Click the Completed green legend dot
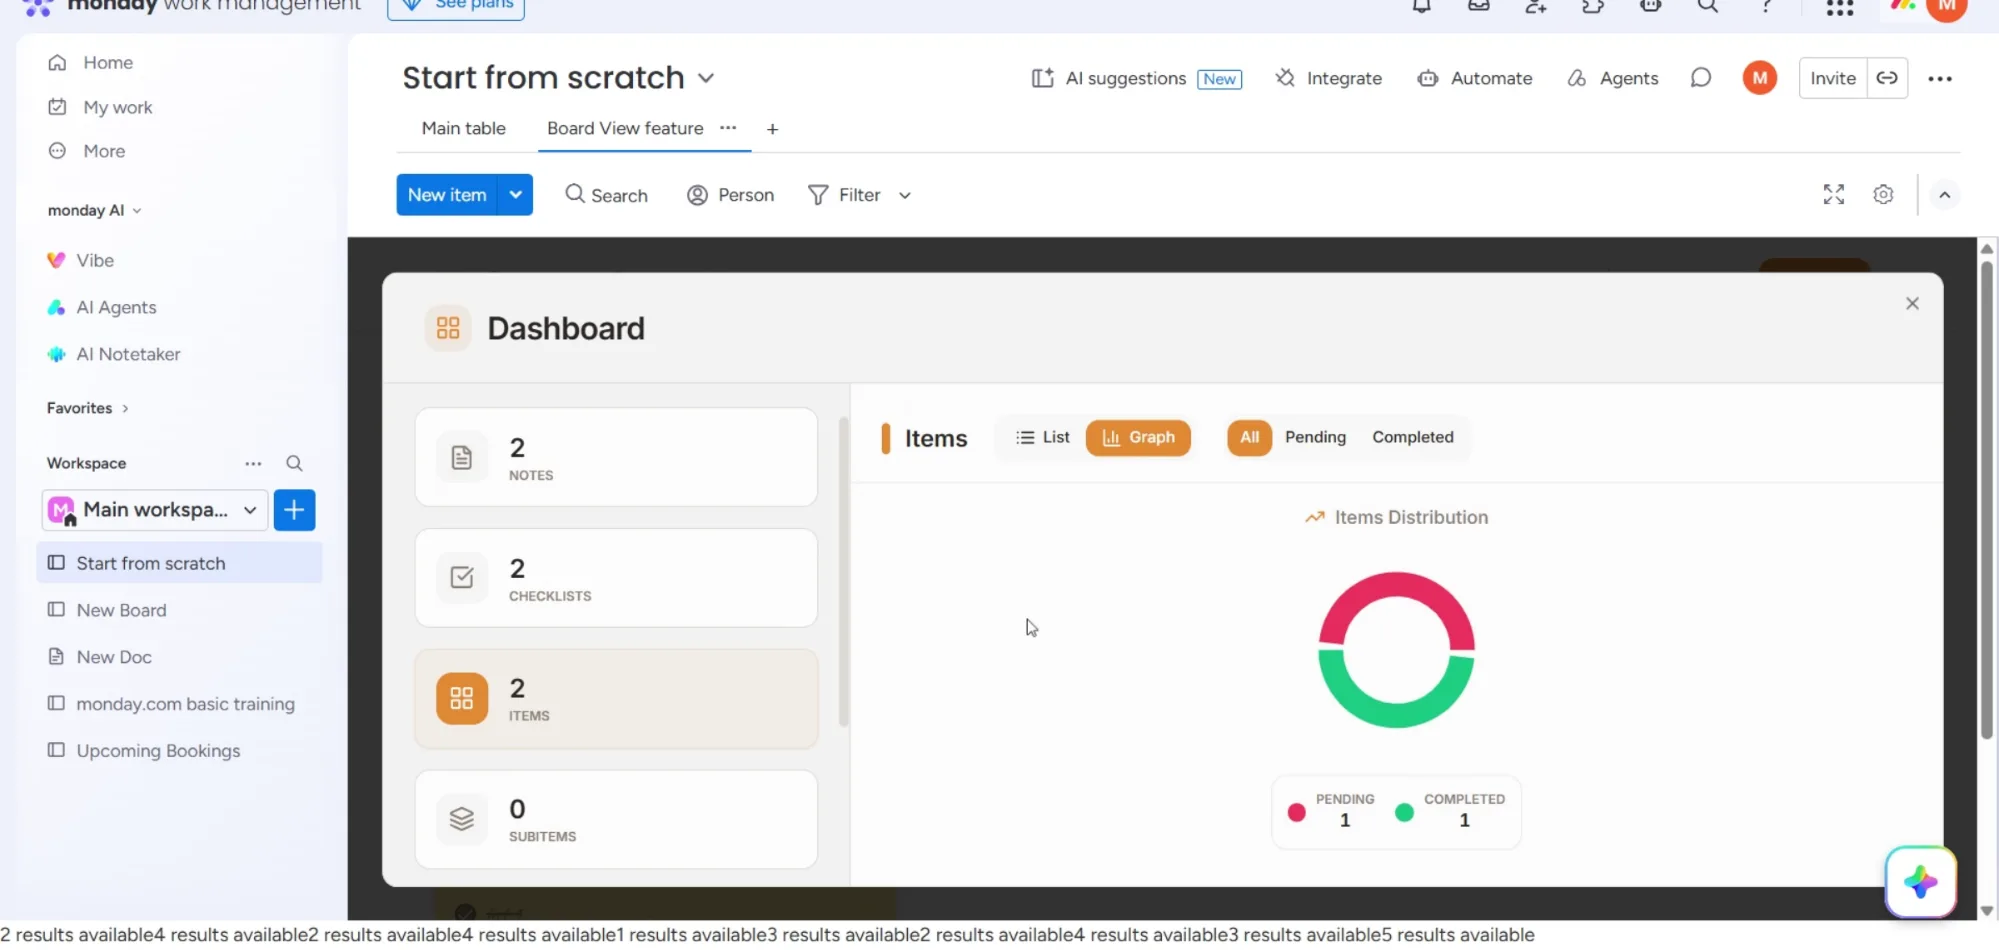 pos(1404,812)
